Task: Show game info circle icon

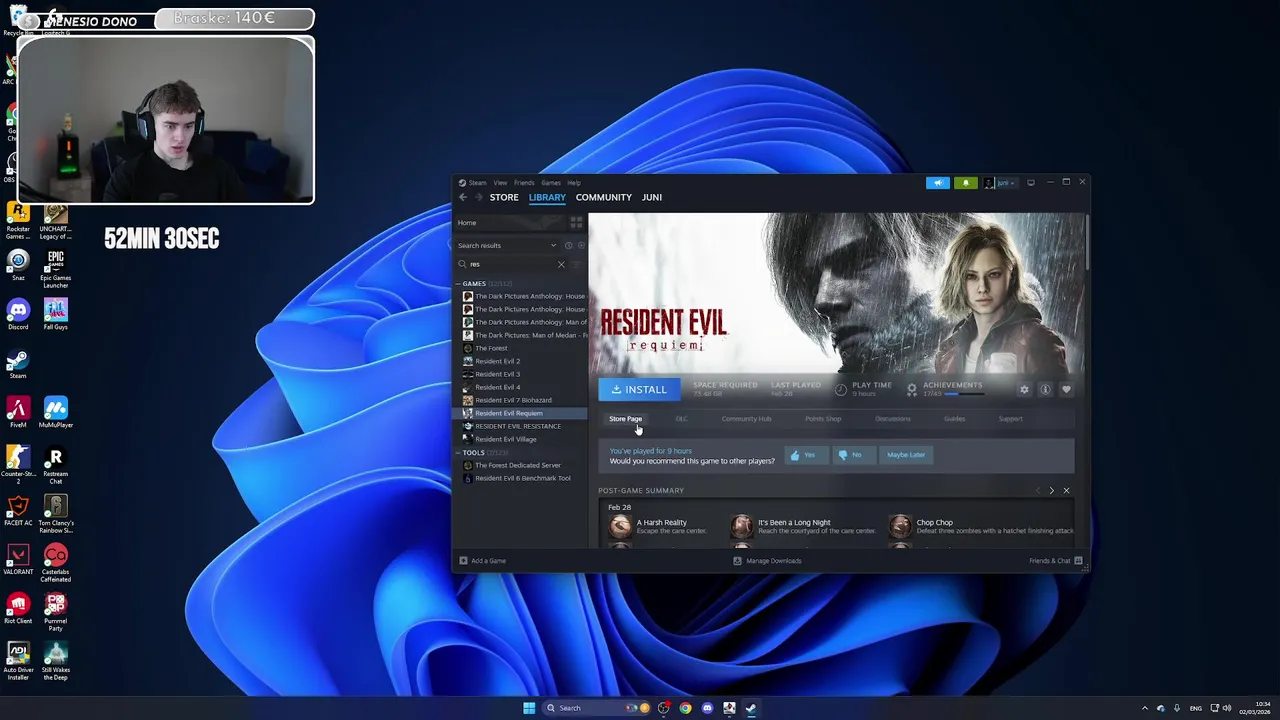Action: tap(1045, 390)
